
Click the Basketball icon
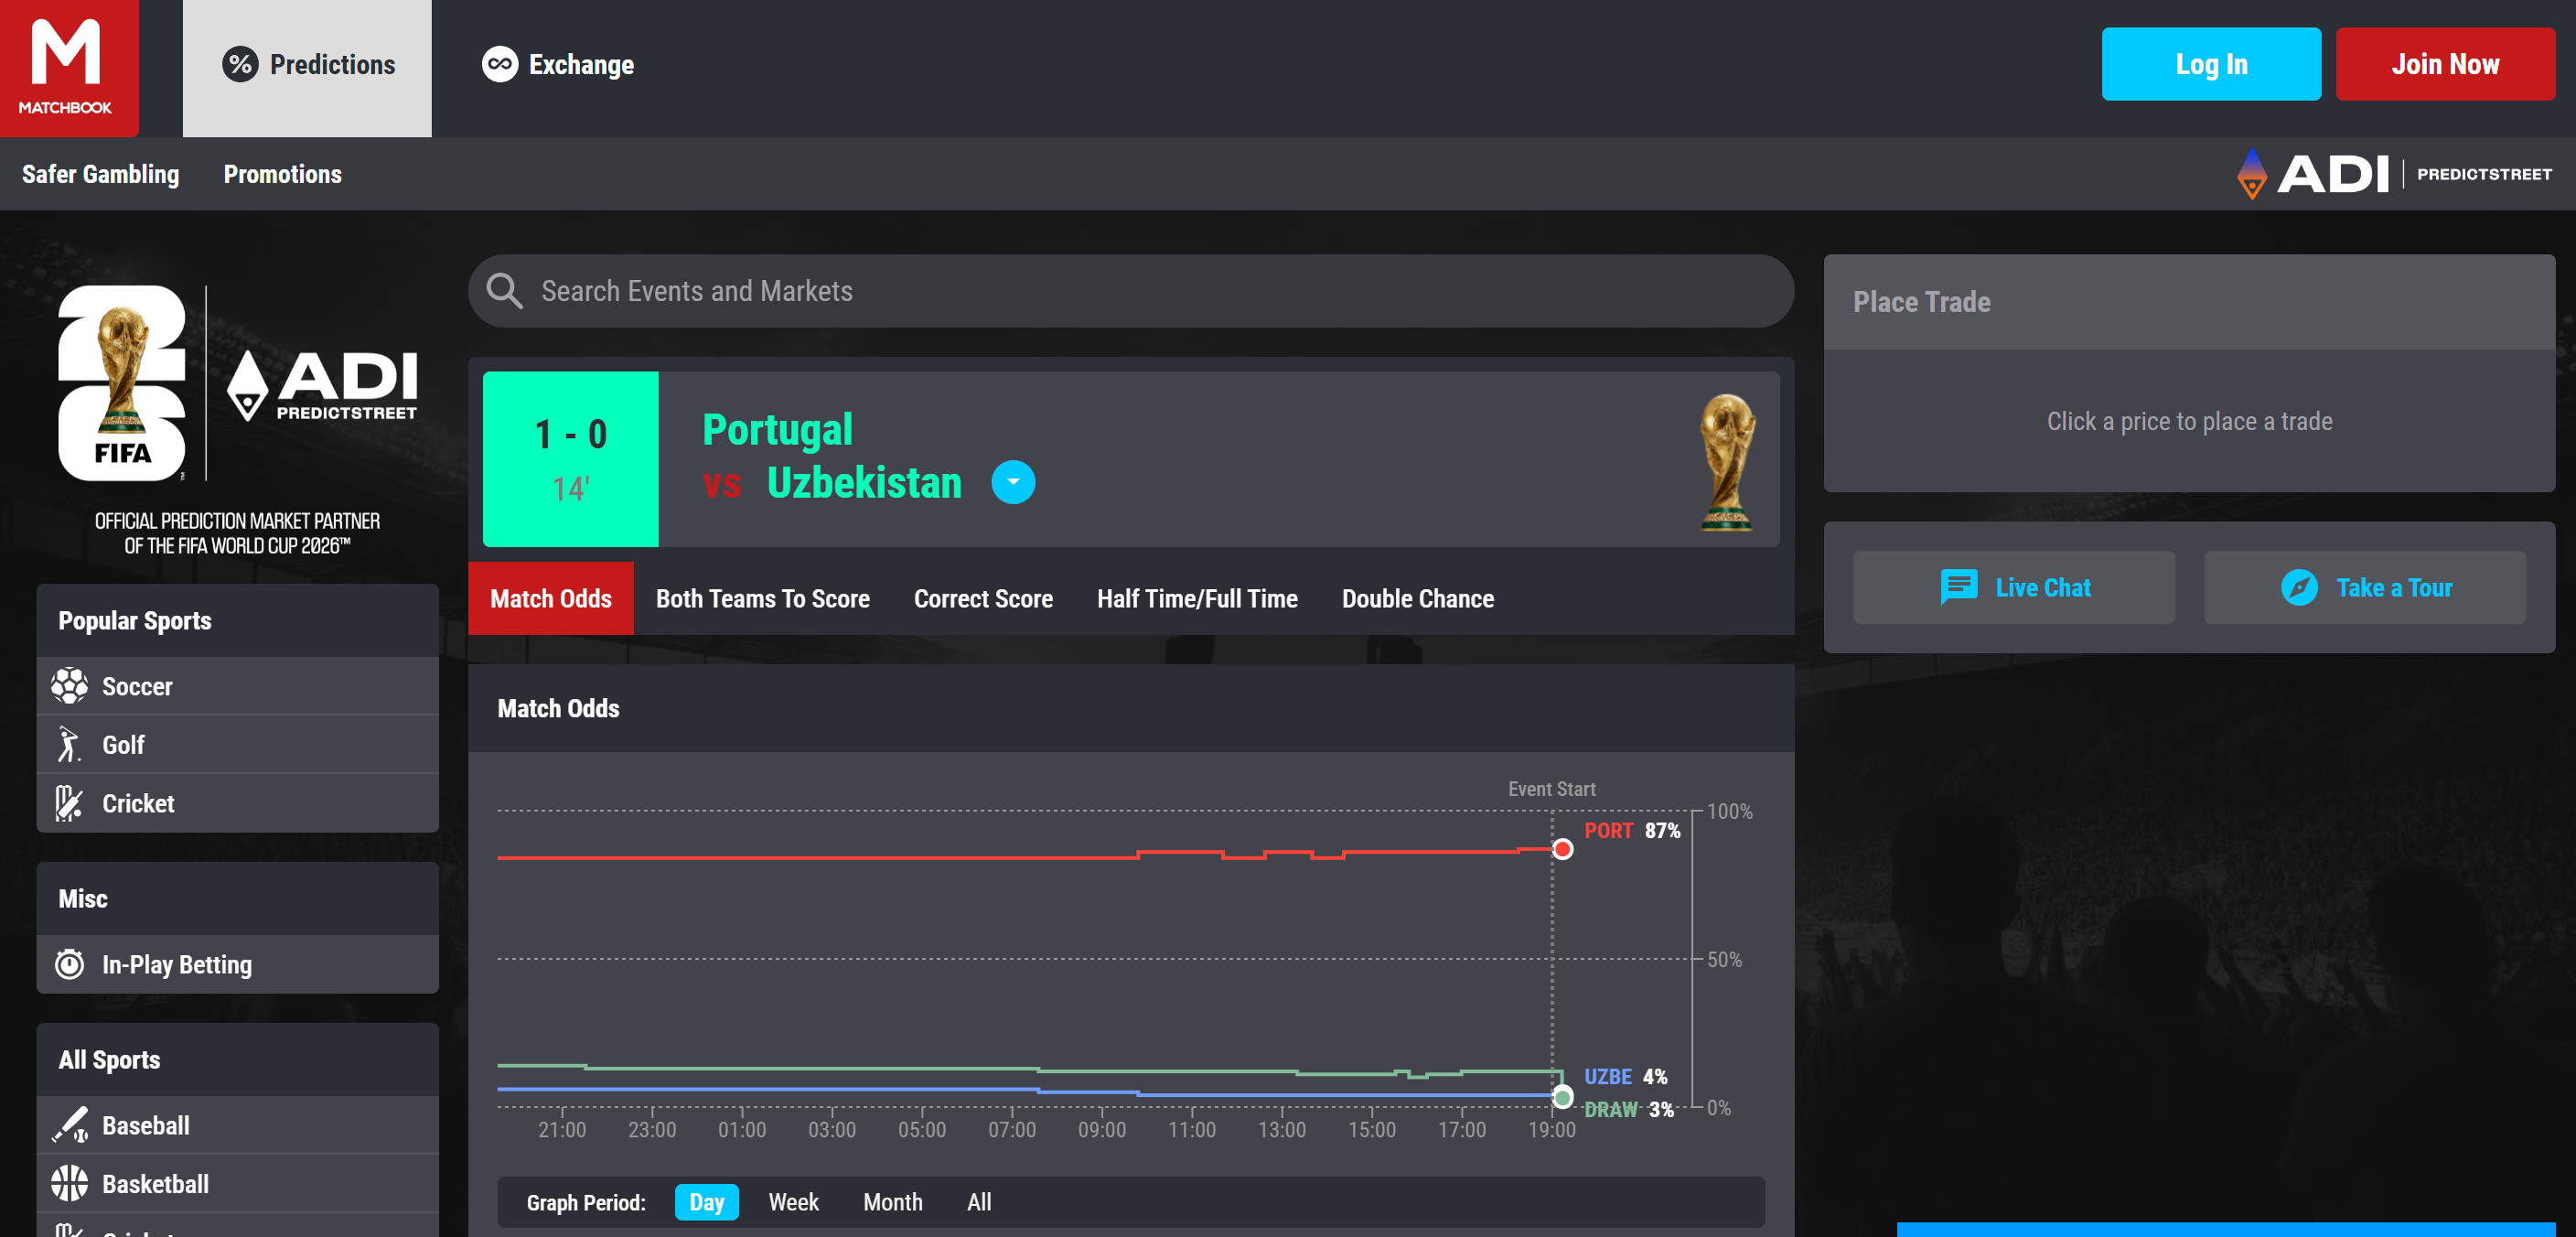tap(69, 1184)
